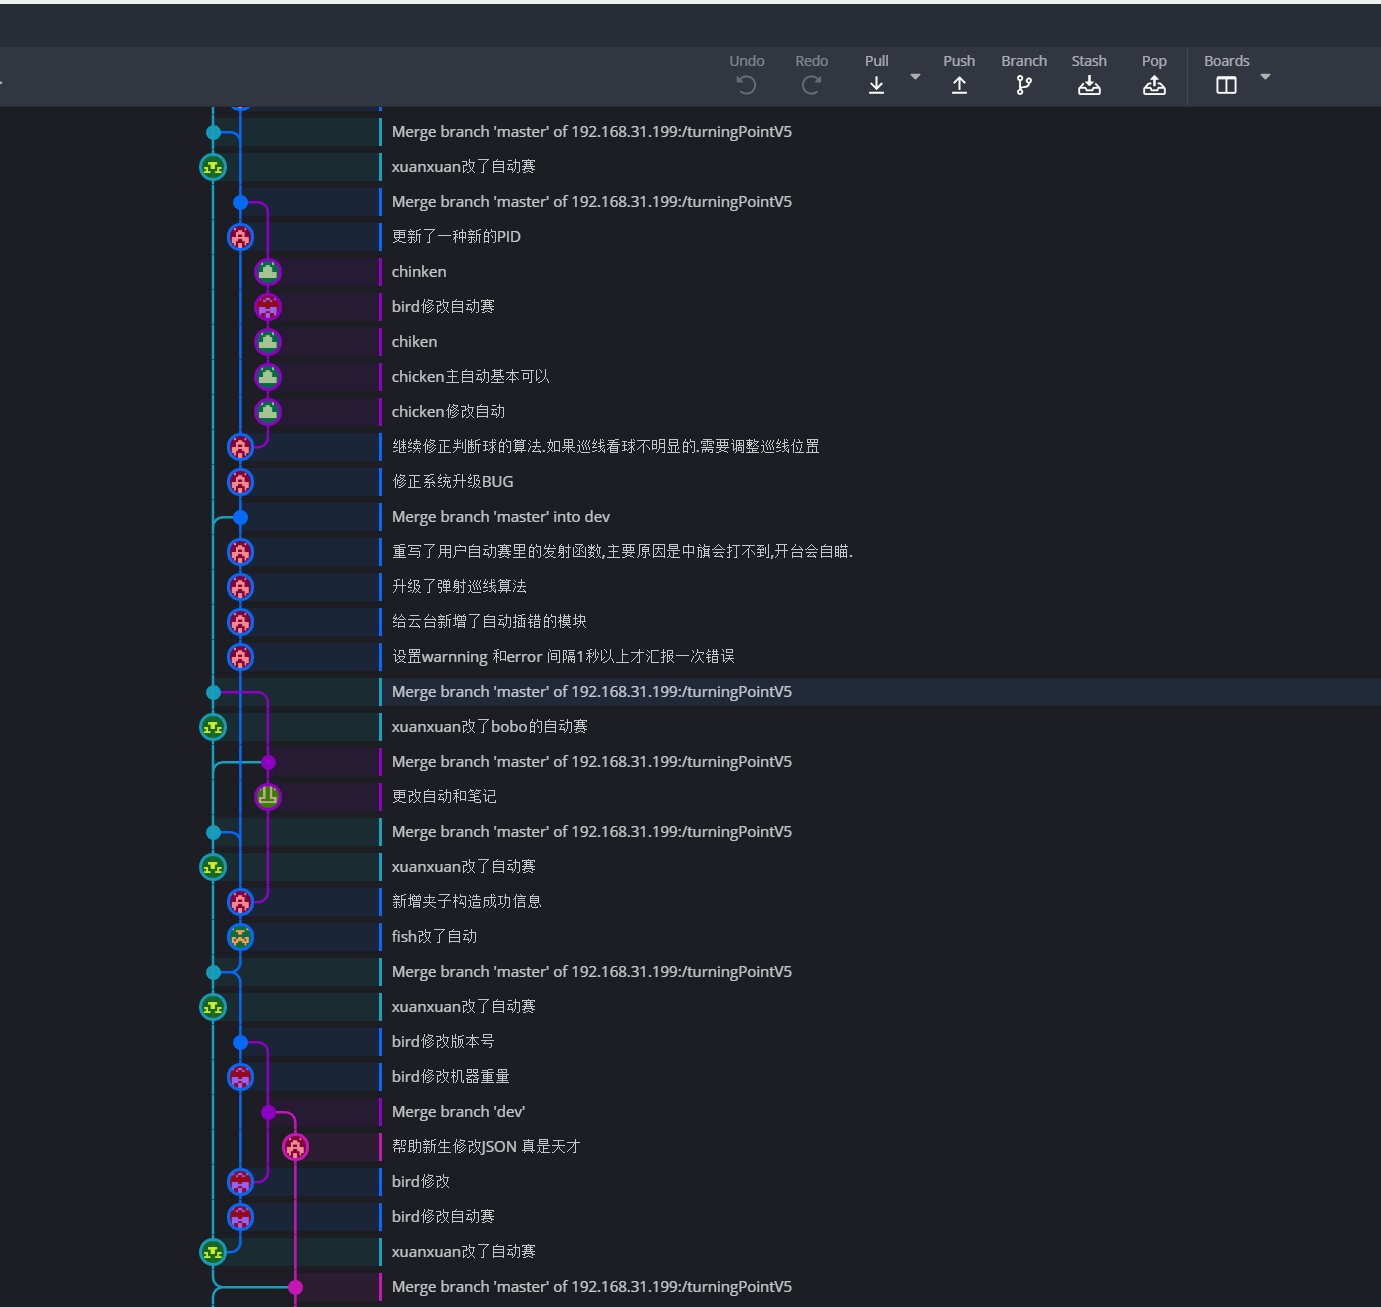Screen dimensions: 1381x1307
Task: Select commit 'bird修改版本号' message
Action: coord(443,1042)
